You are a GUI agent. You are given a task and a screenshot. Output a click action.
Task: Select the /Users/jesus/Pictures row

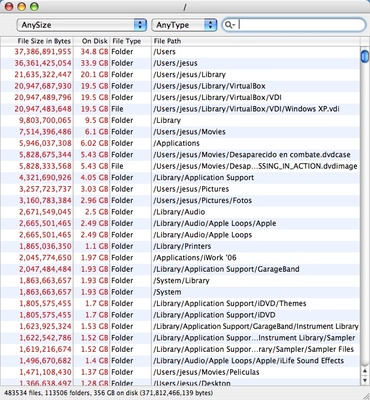click(180, 189)
